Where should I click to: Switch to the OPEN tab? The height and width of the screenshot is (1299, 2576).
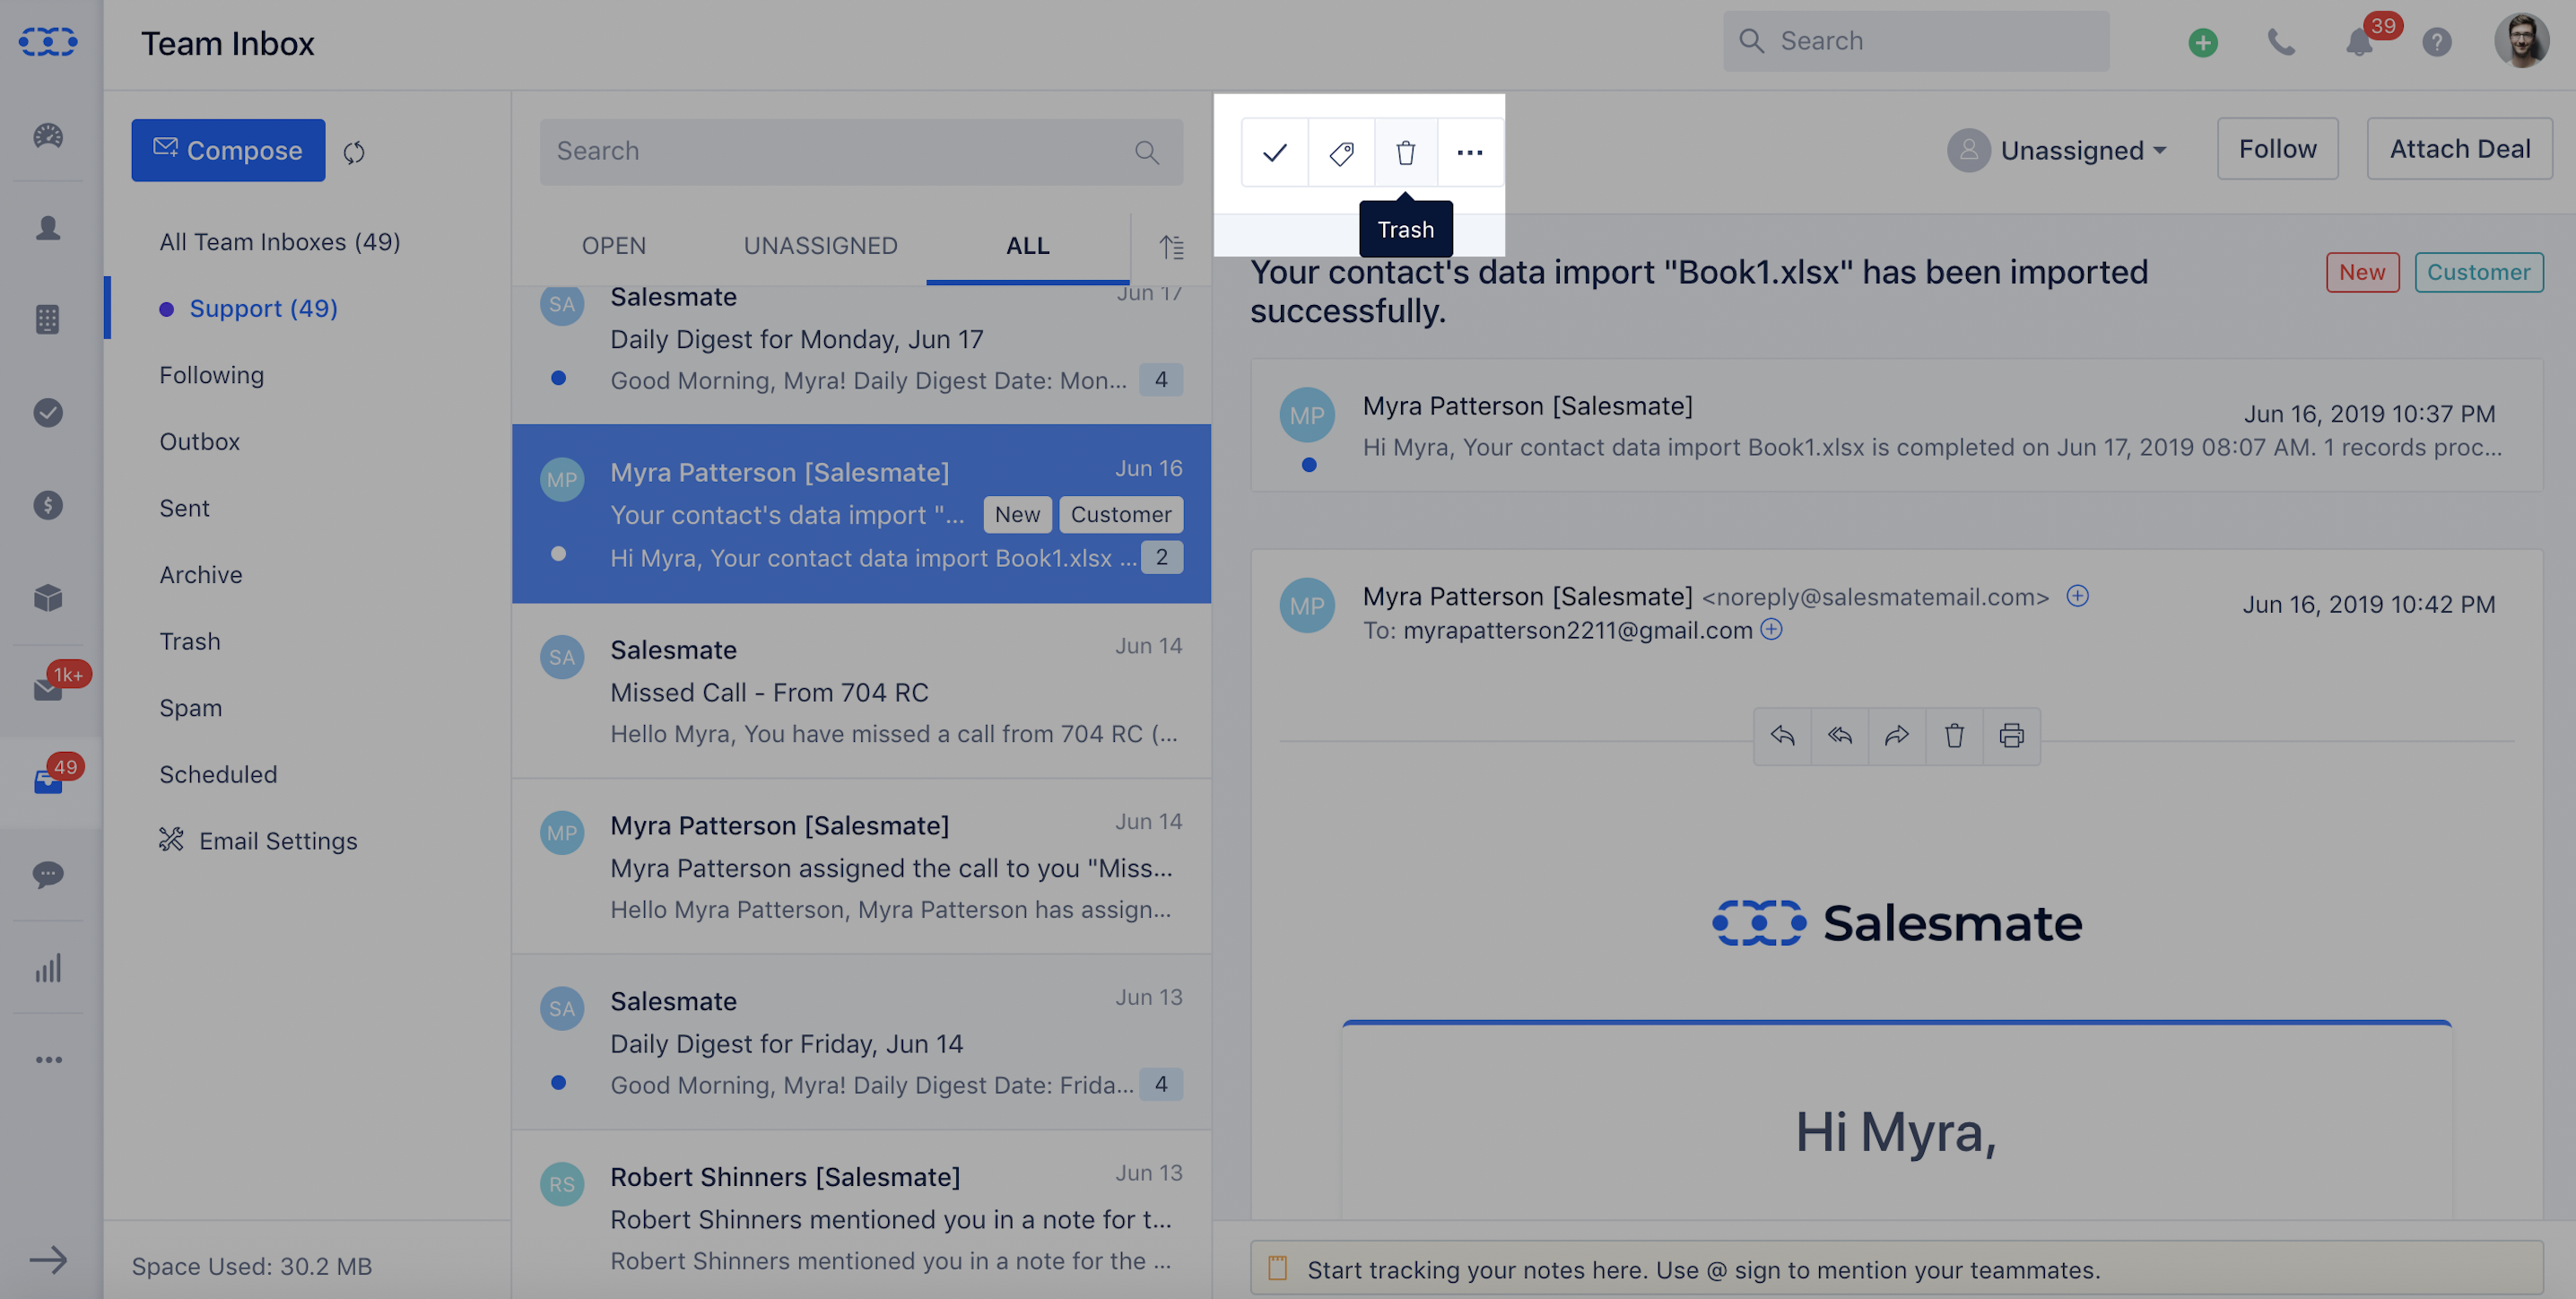[614, 246]
